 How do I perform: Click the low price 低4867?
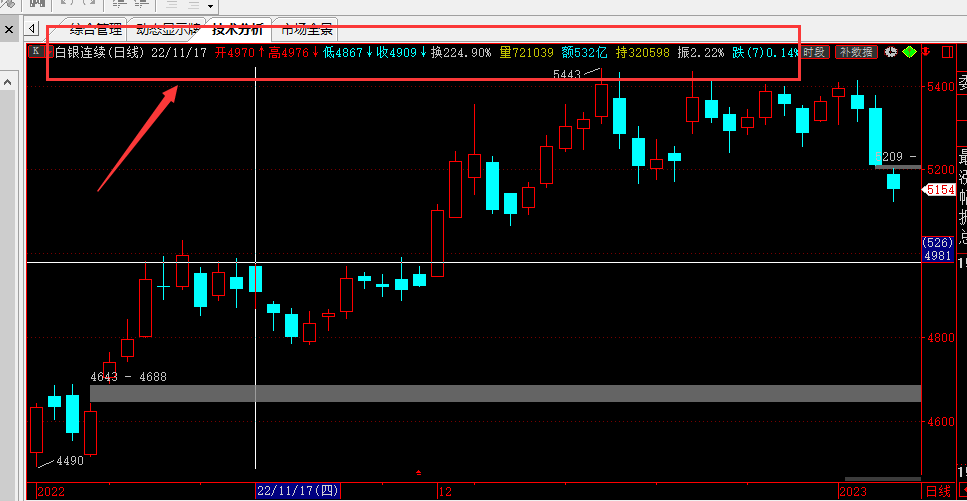(x=343, y=52)
